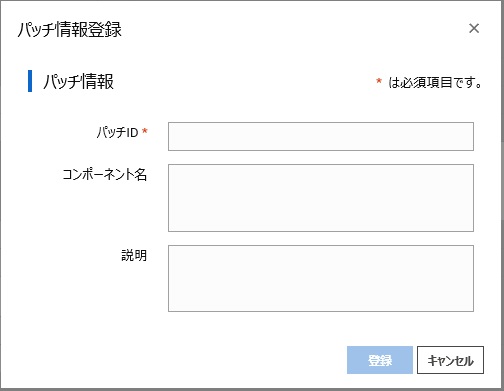Click the red asterisk next to パッチID
Screen dimensions: 504x391
[x=145, y=131]
